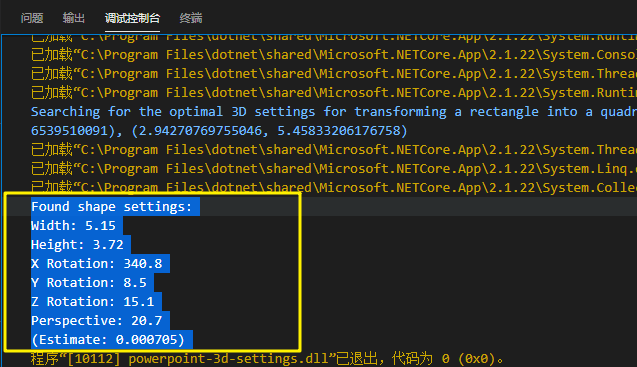Viewport: 637px width, 367px height.
Task: Switch to the 问题 tab
Action: click(32, 18)
